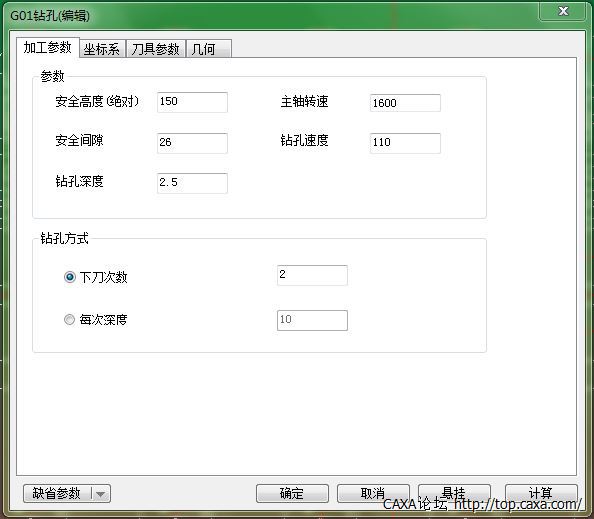Close the G01钻孔(编辑) dialog

click(x=563, y=11)
